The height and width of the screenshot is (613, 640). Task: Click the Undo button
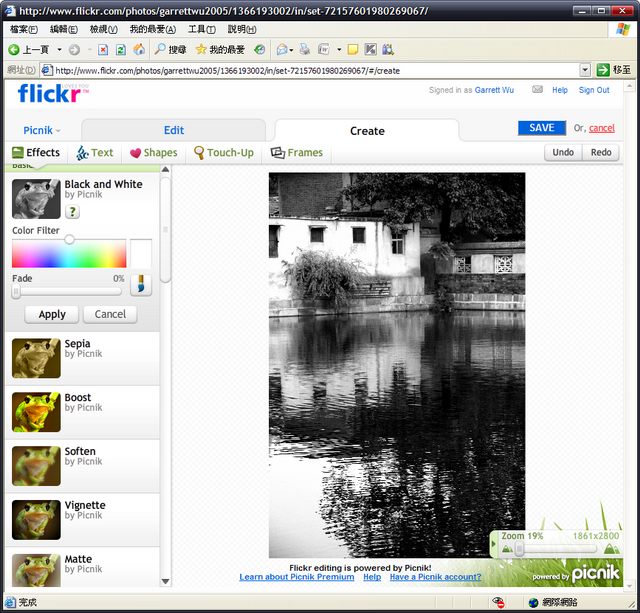click(x=563, y=152)
